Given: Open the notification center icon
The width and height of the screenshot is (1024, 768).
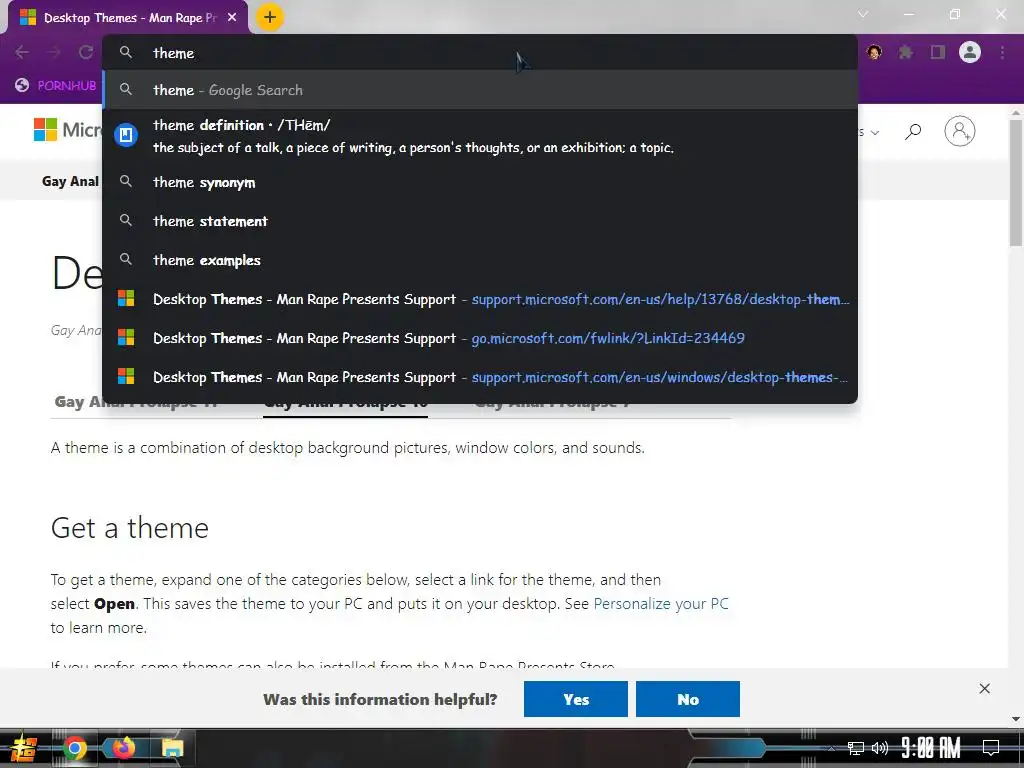Looking at the screenshot, I should pyautogui.click(x=991, y=748).
